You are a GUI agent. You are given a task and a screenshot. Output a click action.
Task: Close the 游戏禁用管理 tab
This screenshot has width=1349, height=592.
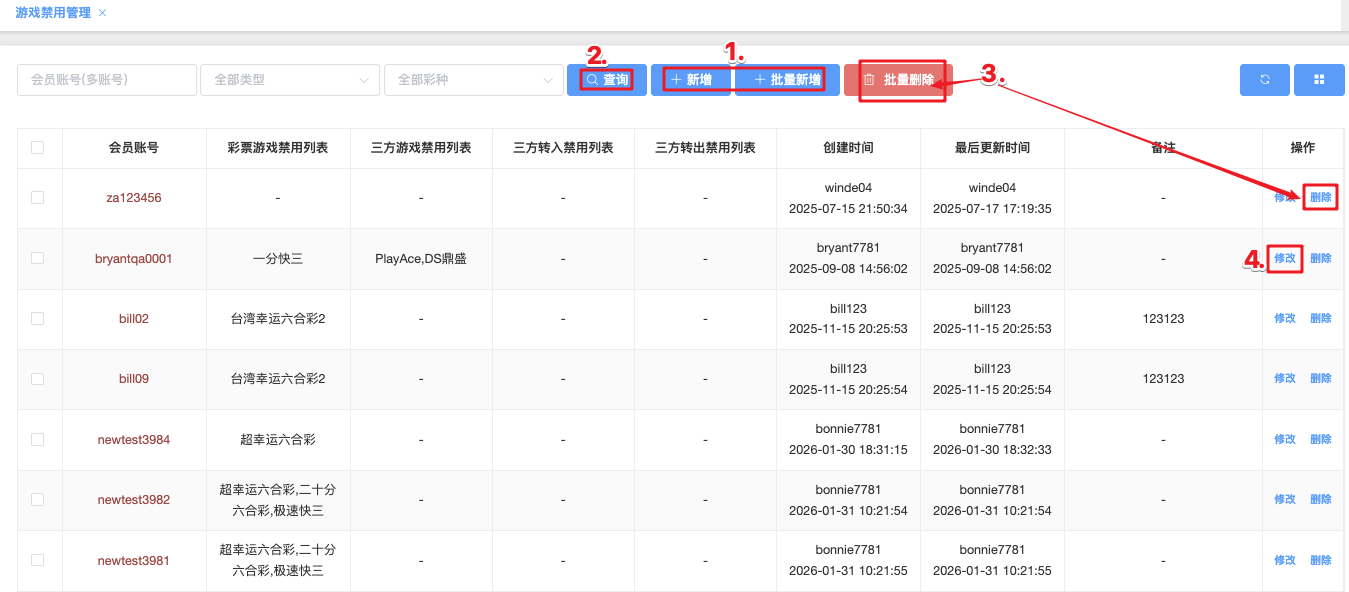click(x=103, y=13)
